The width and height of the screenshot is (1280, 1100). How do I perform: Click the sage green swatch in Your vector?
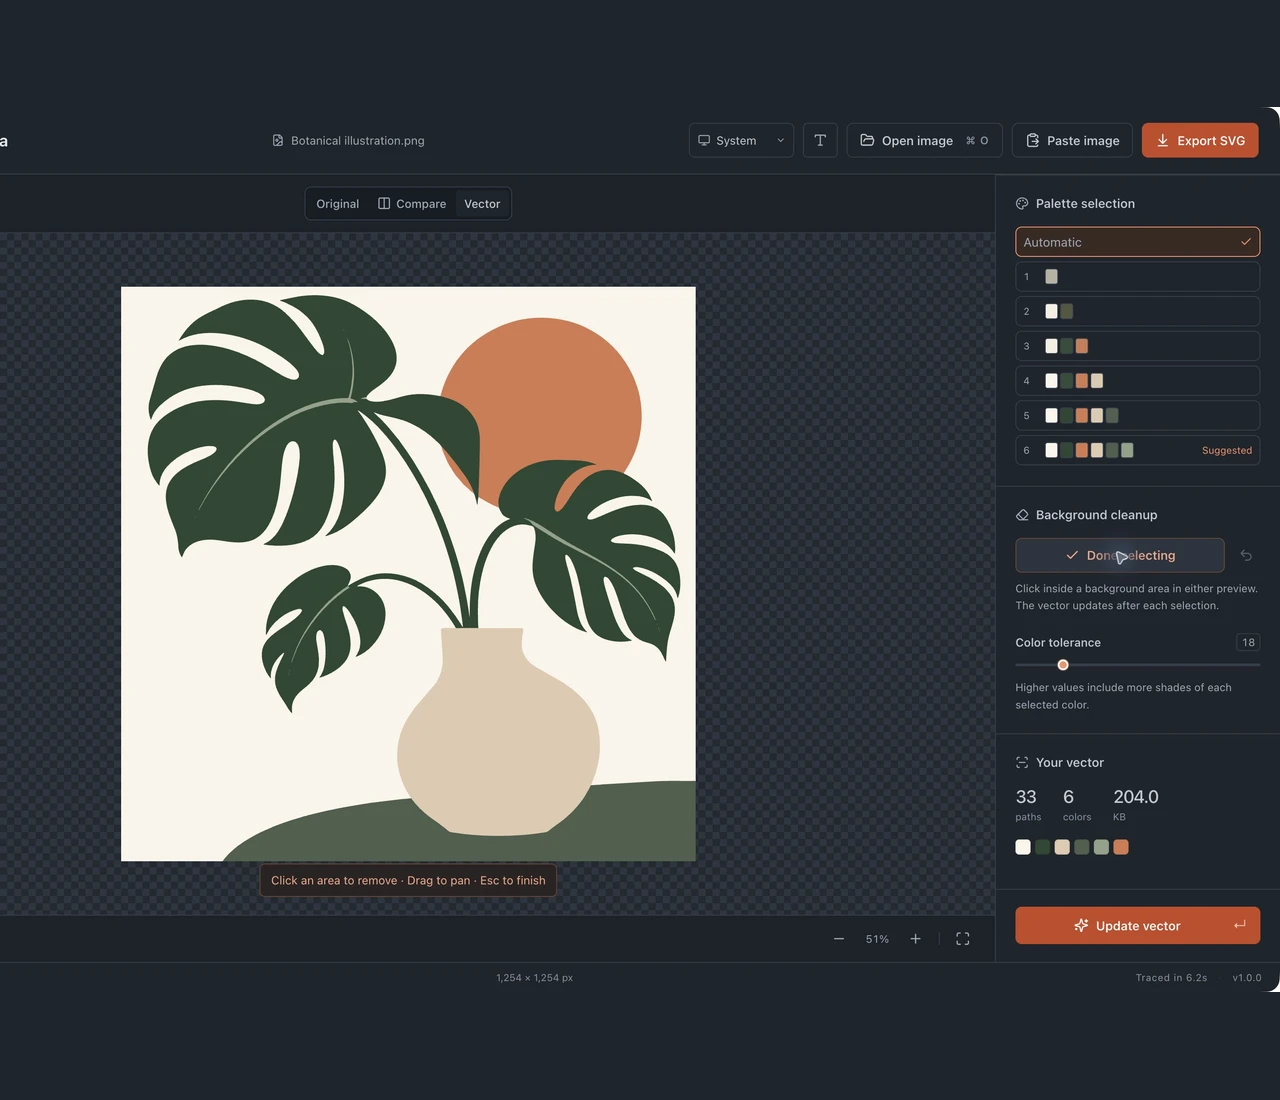click(1101, 847)
